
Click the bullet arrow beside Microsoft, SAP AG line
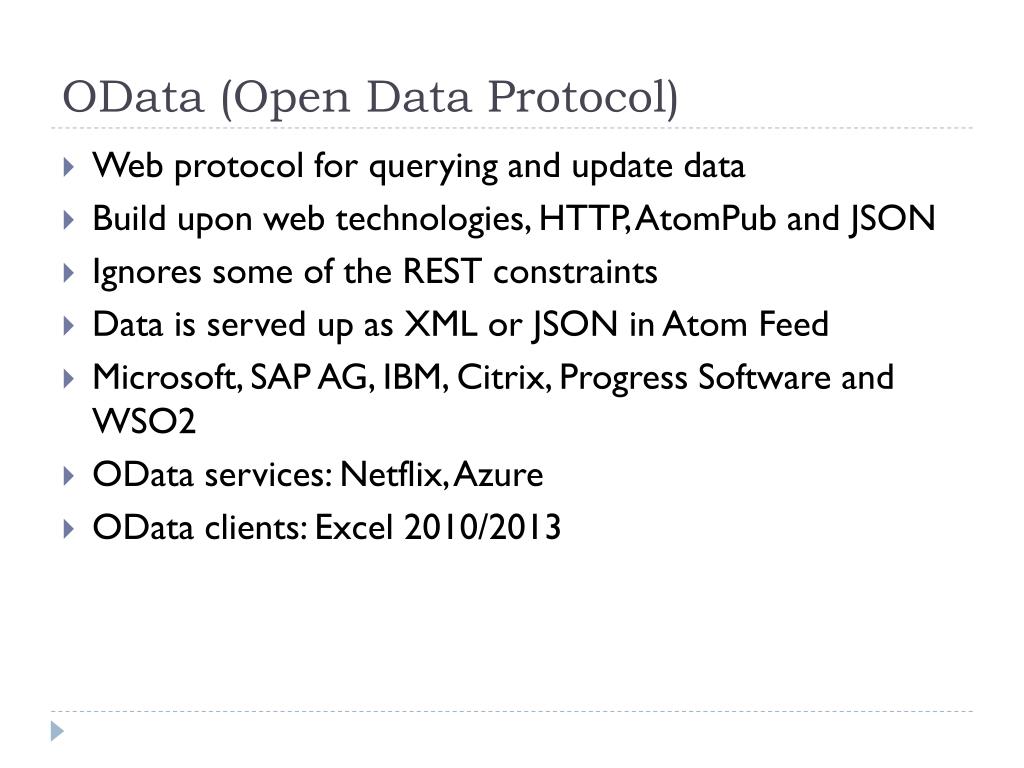pyautogui.click(x=69, y=379)
